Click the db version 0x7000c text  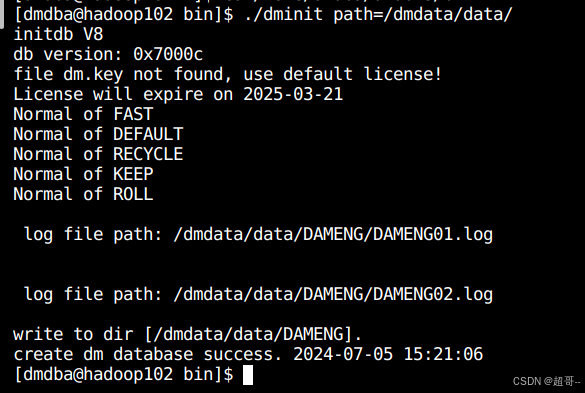(108, 54)
